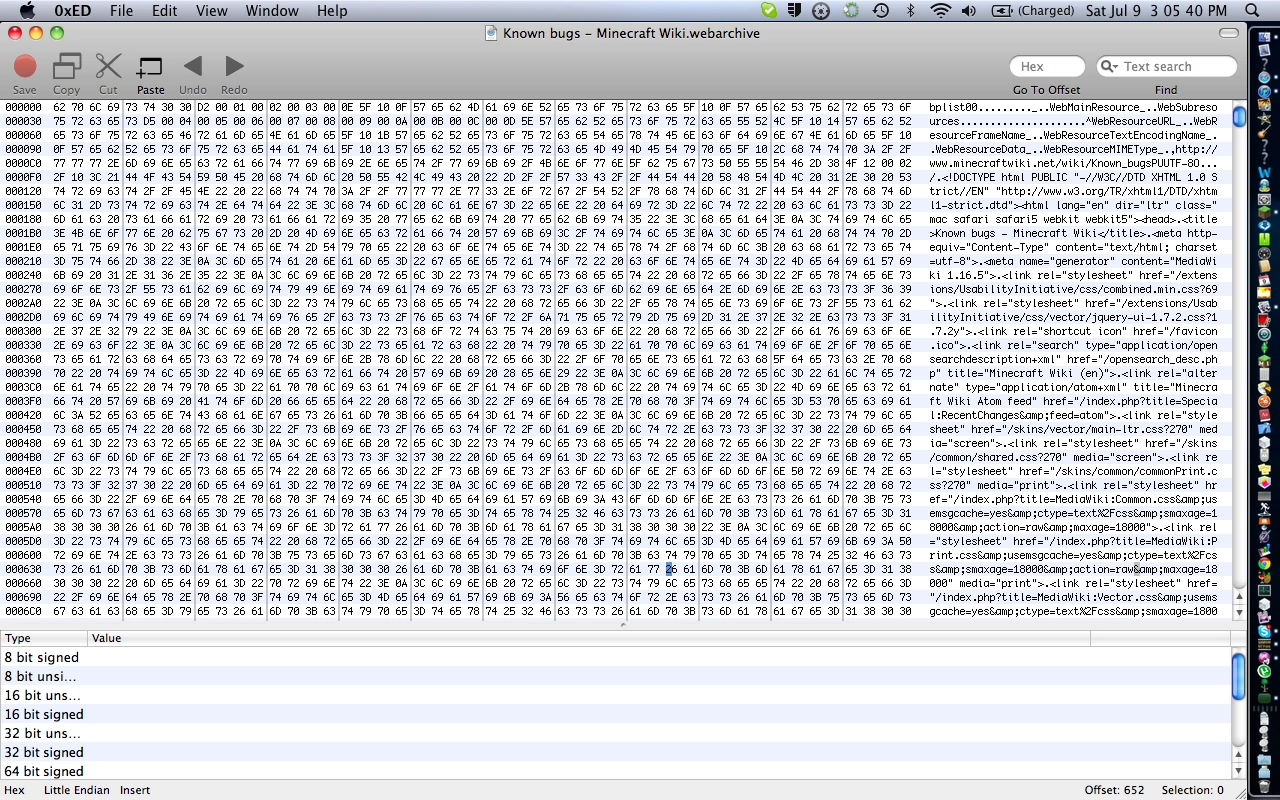Screen dimensions: 1280x800
Task: Click the Redo arrow icon
Action: [x=234, y=66]
